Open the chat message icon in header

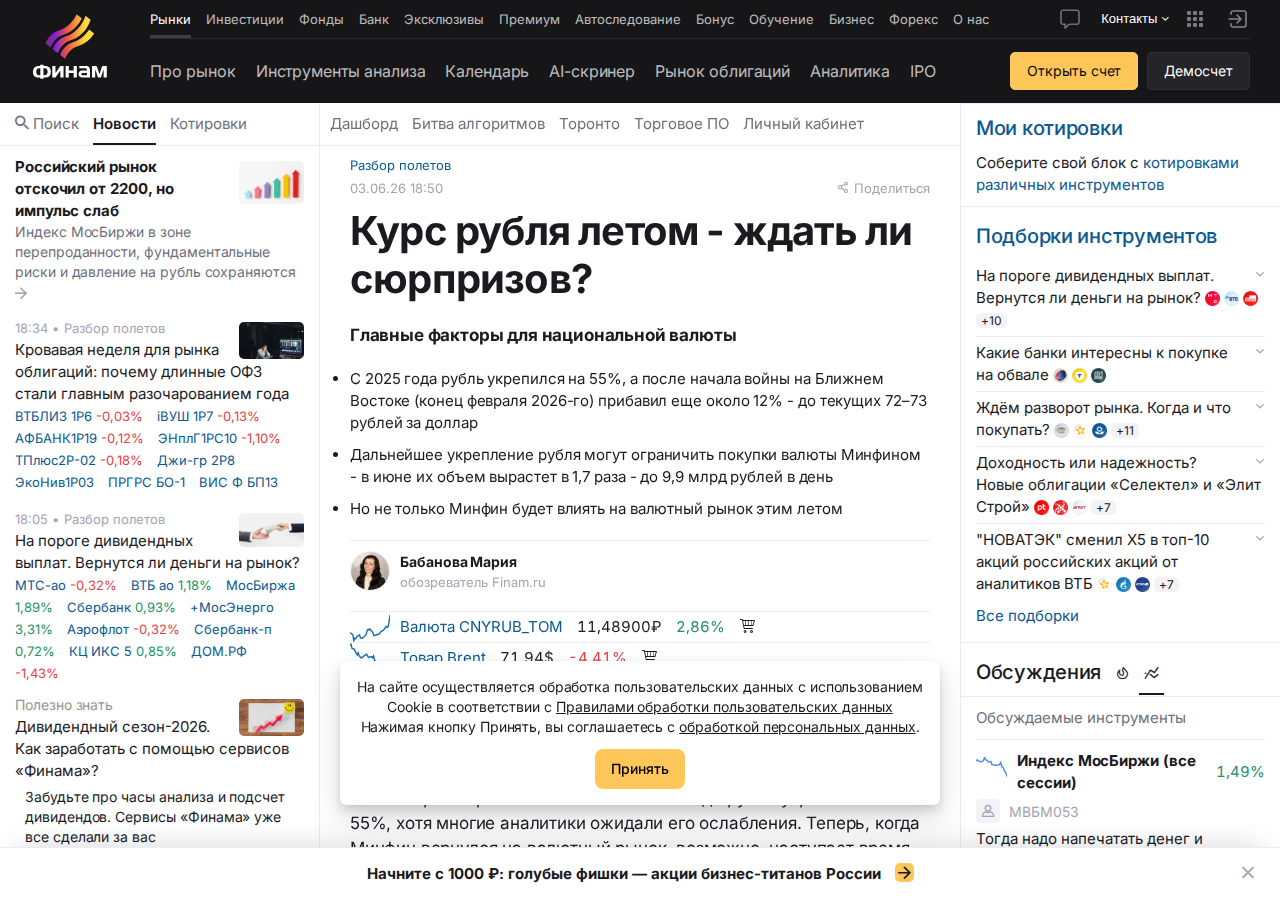point(1070,19)
